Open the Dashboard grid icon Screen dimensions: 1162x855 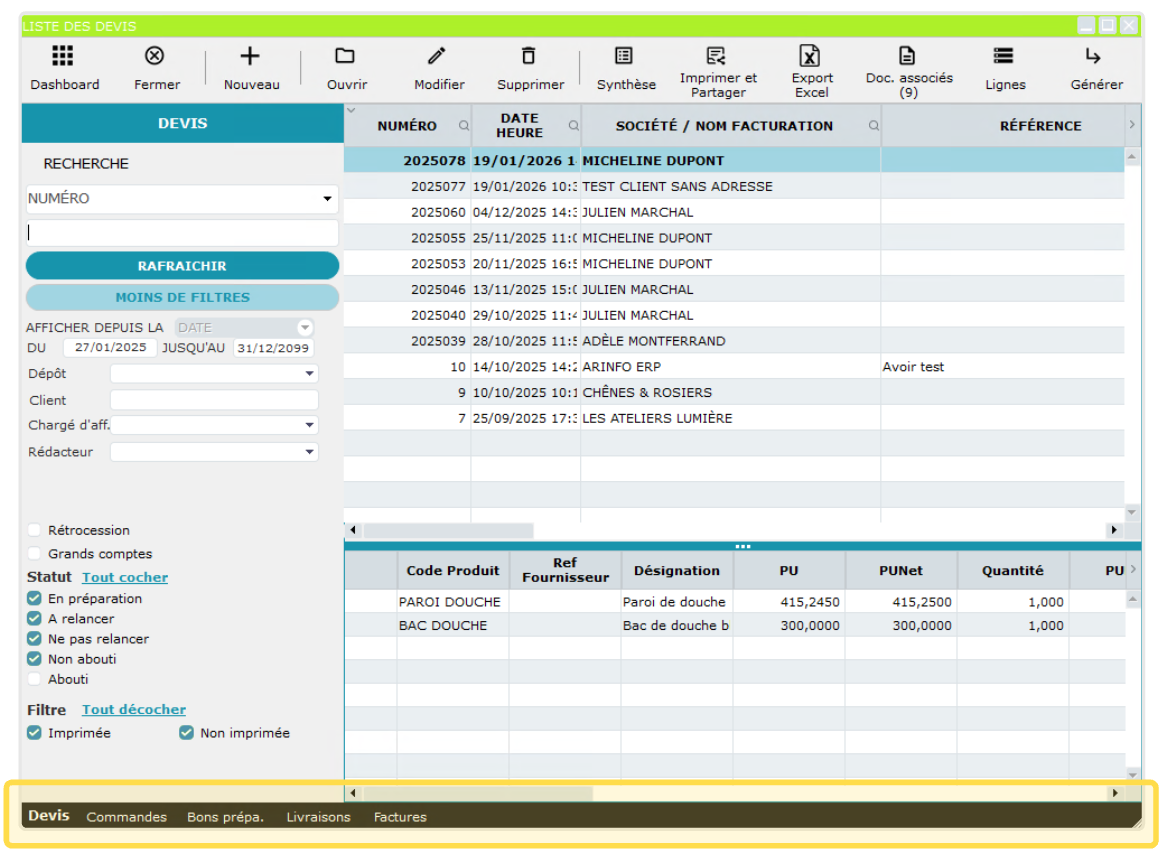pyautogui.click(x=63, y=56)
